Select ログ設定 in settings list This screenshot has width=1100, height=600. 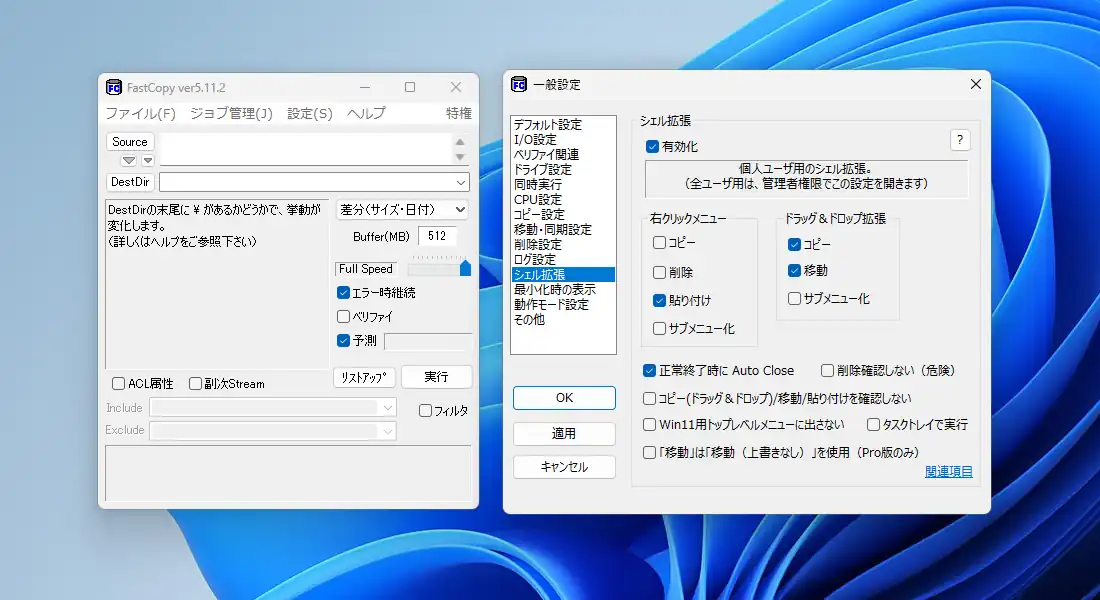pyautogui.click(x=535, y=260)
